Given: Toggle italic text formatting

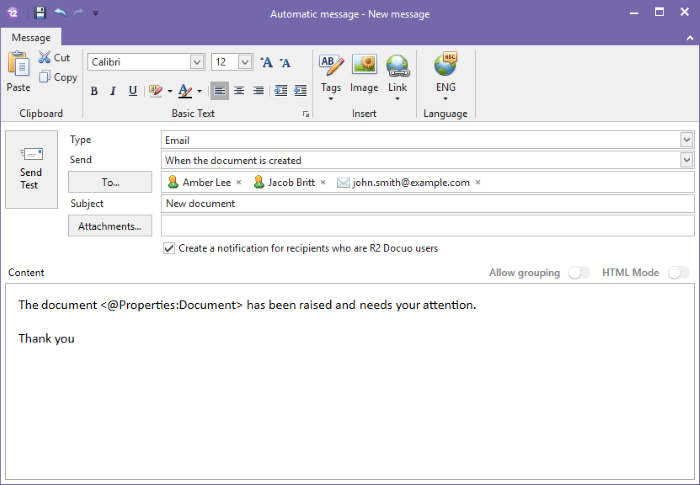Looking at the screenshot, I should [113, 91].
